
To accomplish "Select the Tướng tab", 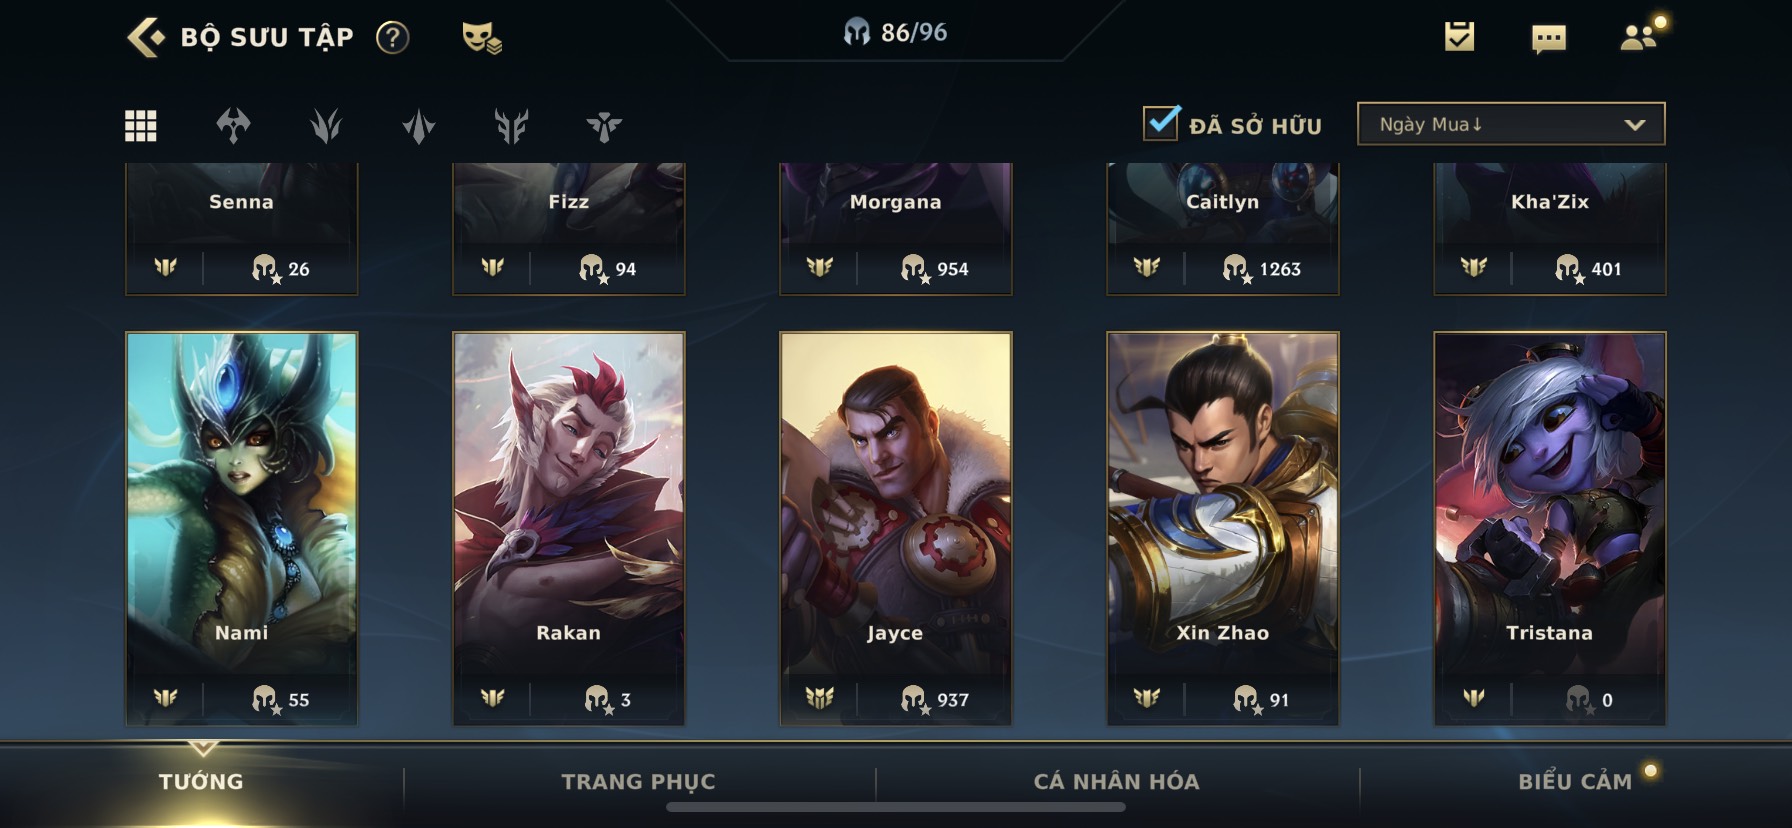I will [201, 782].
